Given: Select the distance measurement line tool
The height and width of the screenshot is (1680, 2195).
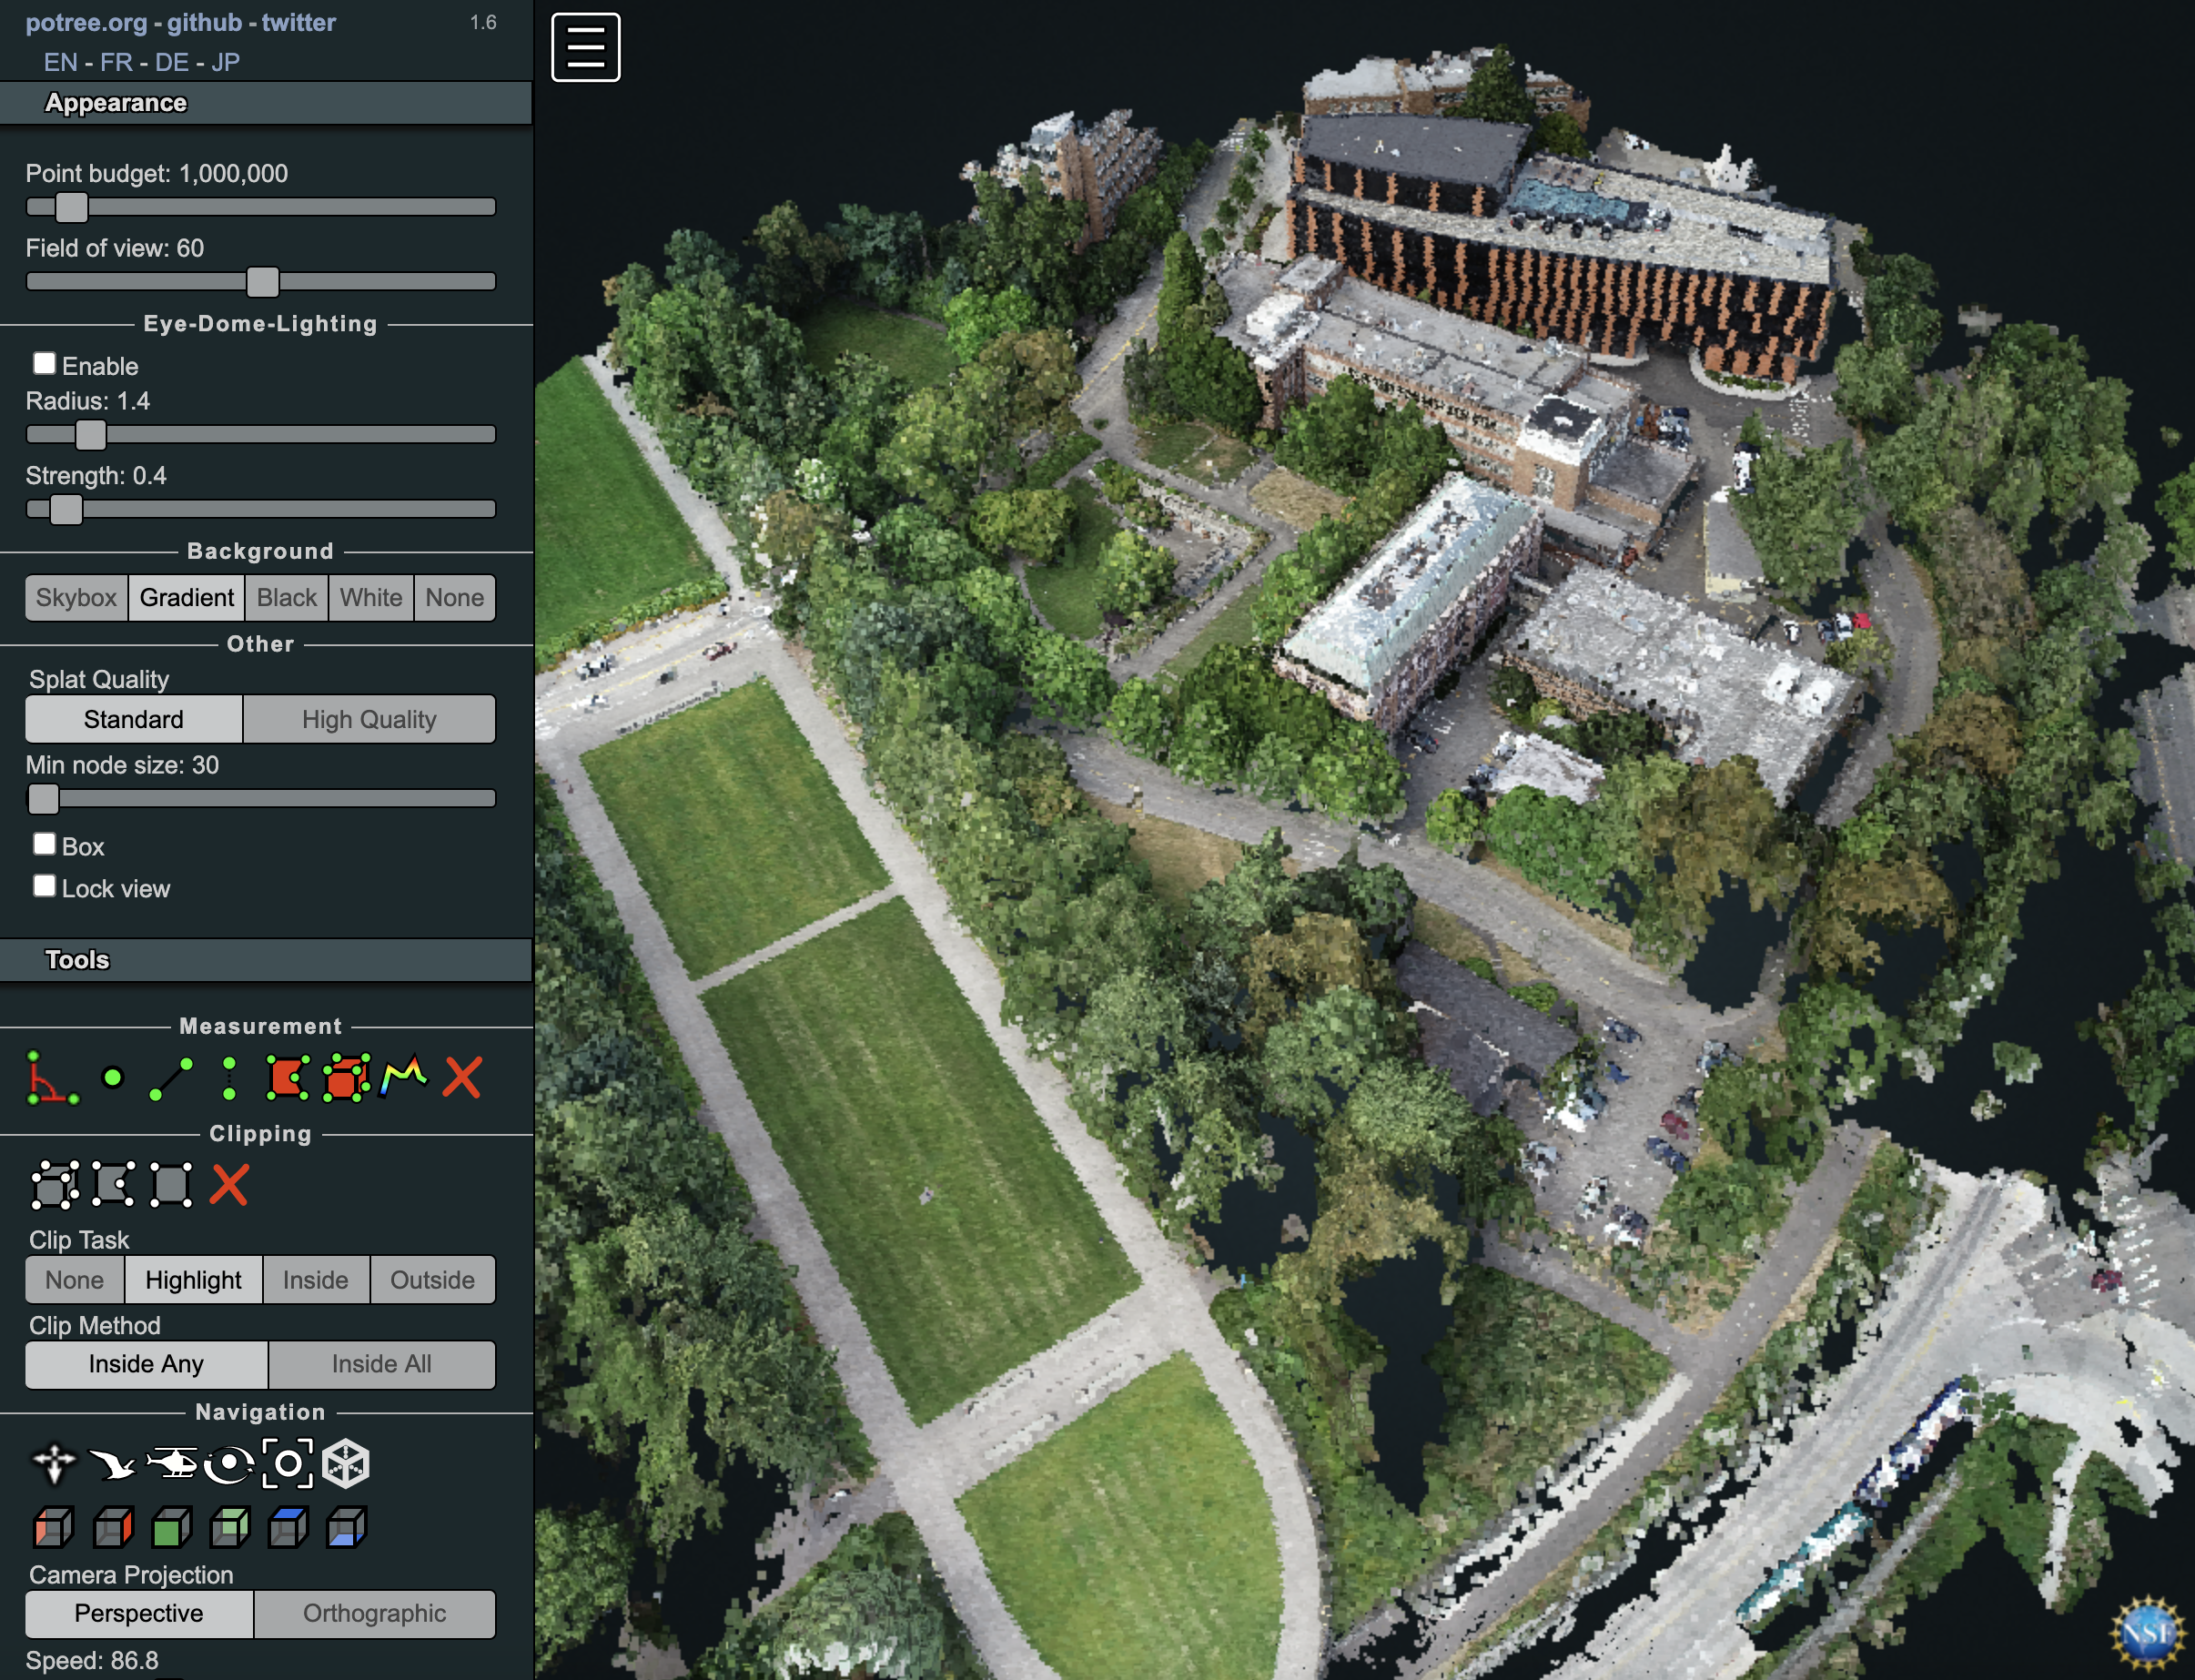Looking at the screenshot, I should [x=171, y=1078].
